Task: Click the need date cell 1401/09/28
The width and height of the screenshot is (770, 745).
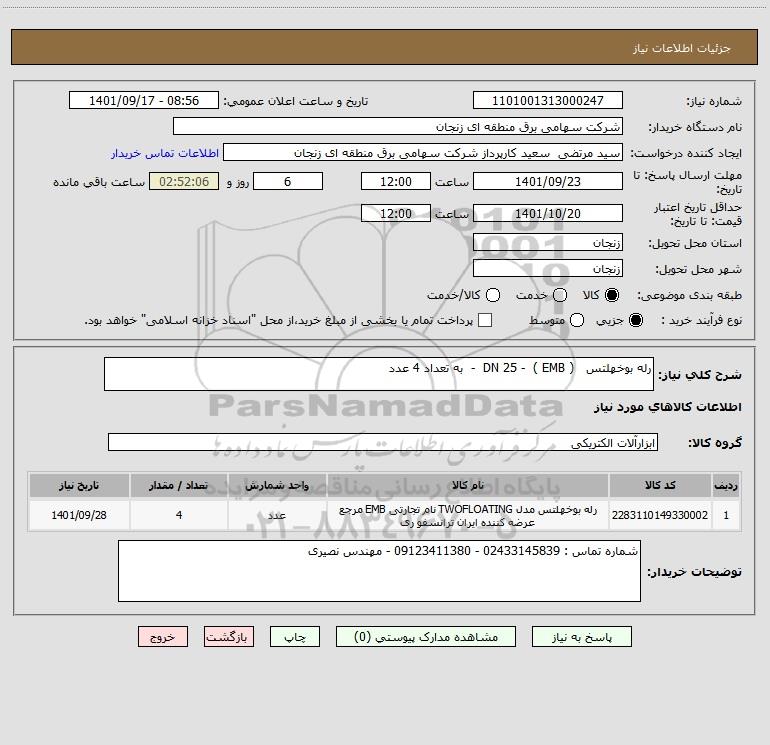Action: pos(79,515)
